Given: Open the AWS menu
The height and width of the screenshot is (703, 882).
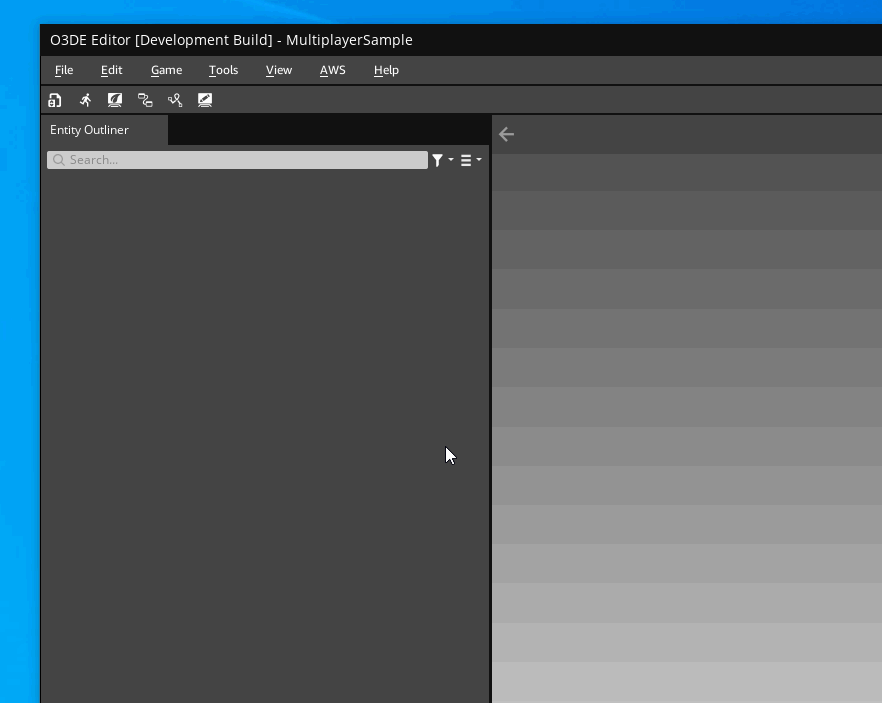Looking at the screenshot, I should (332, 70).
